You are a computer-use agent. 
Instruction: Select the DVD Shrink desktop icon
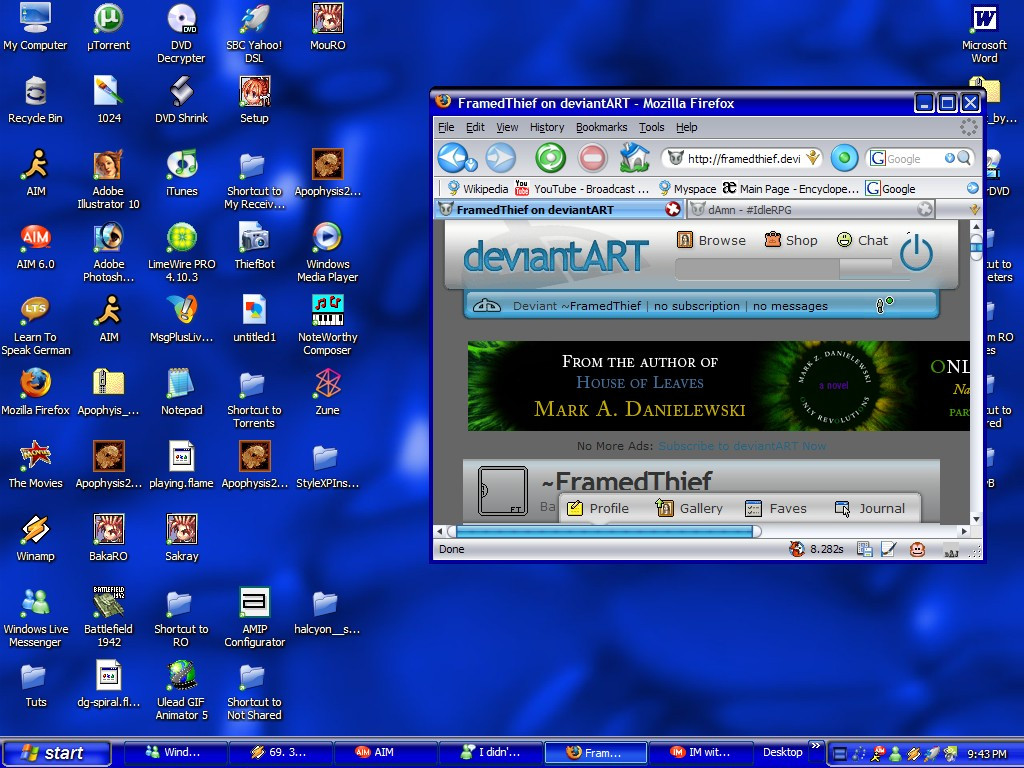coord(182,100)
